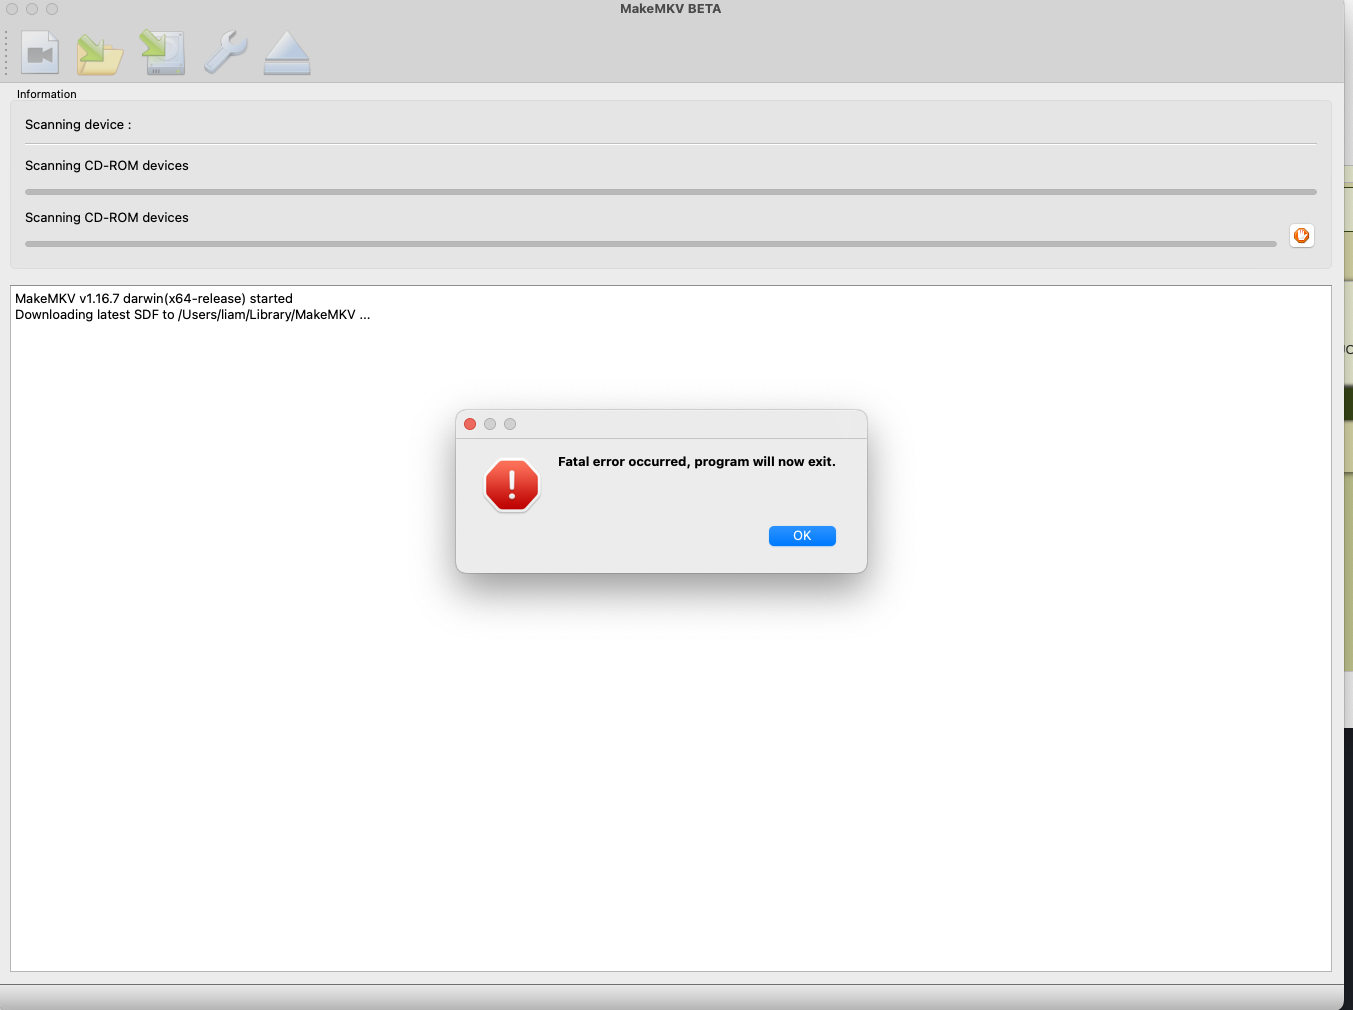1353x1010 pixels.
Task: Click the red error exclamation icon
Action: pyautogui.click(x=512, y=486)
